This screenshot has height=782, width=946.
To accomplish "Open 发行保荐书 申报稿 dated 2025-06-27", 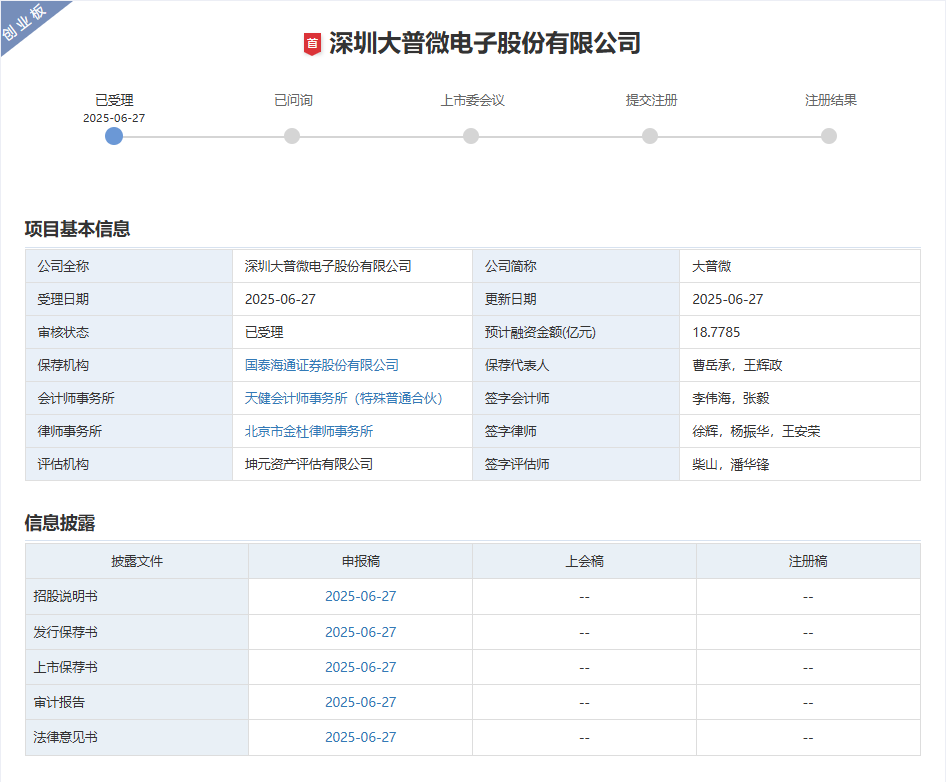I will [x=361, y=632].
